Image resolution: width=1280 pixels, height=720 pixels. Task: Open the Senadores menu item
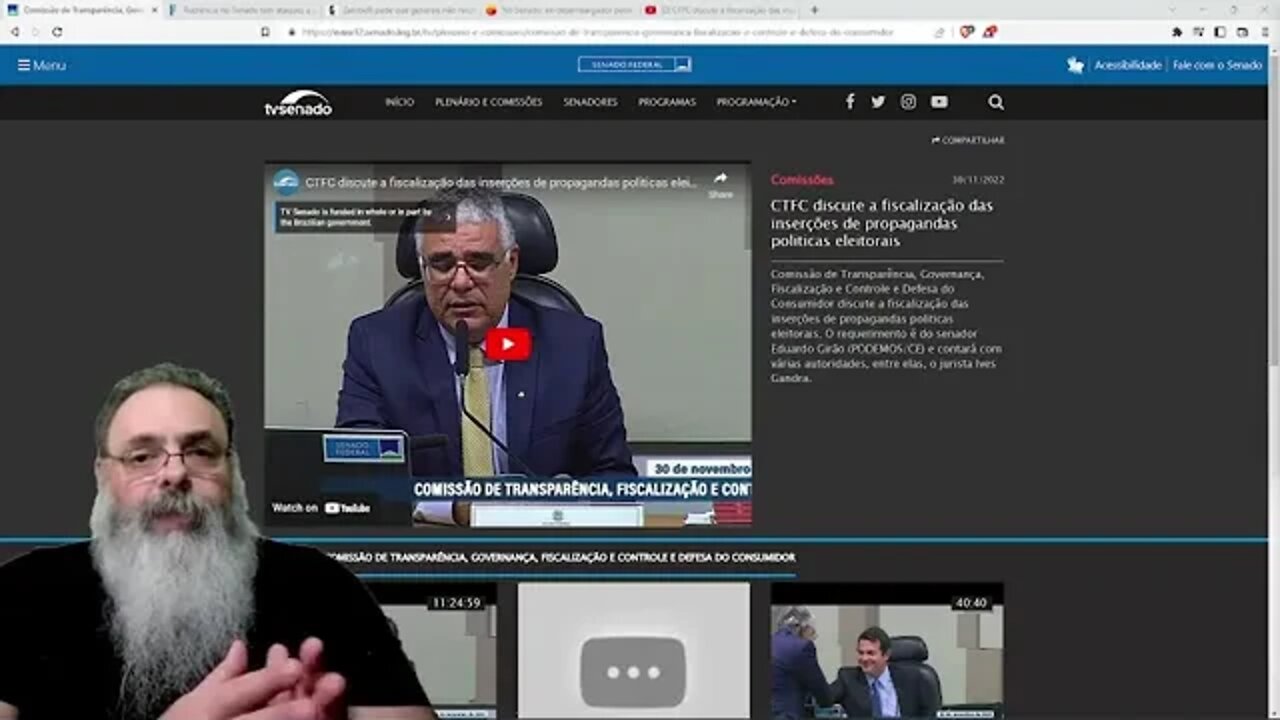pos(590,102)
